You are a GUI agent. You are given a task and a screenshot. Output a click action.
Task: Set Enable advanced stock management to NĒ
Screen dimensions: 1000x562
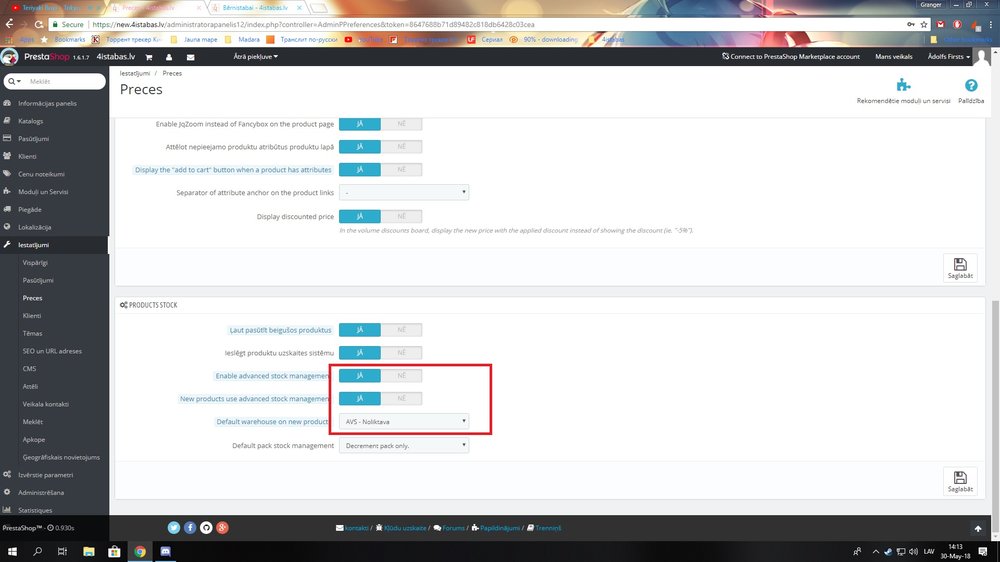[401, 376]
